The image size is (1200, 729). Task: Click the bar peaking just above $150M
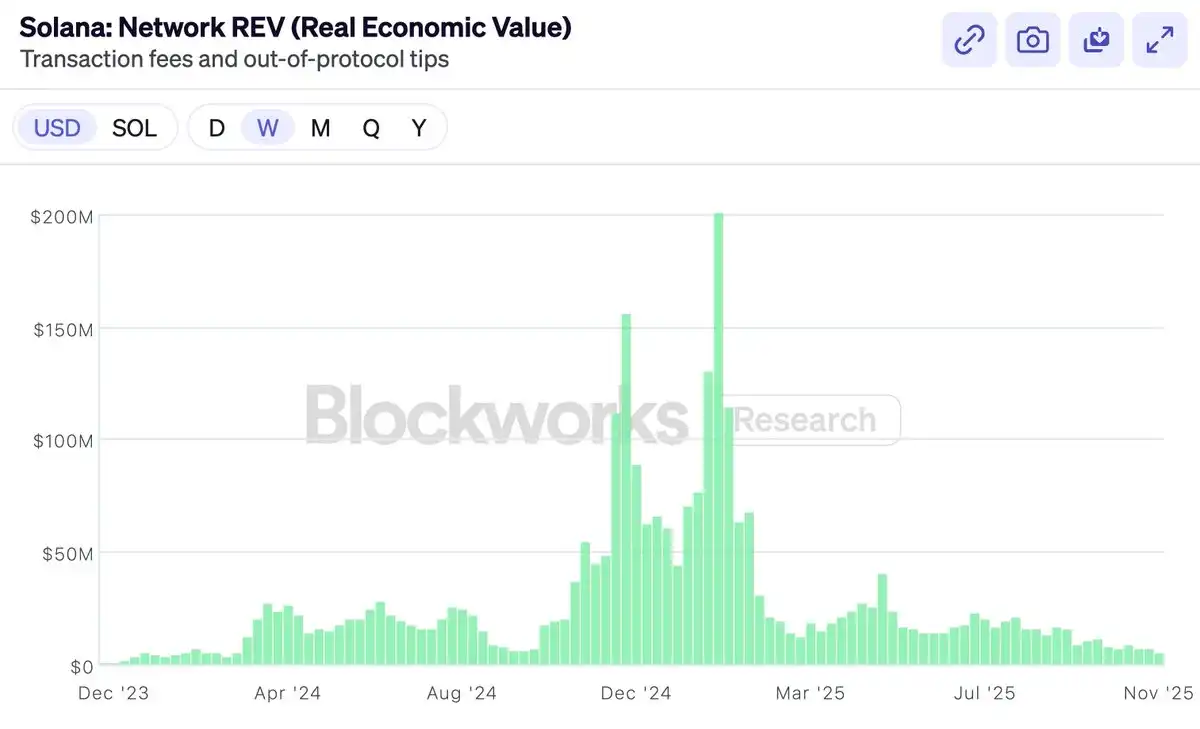(x=626, y=490)
